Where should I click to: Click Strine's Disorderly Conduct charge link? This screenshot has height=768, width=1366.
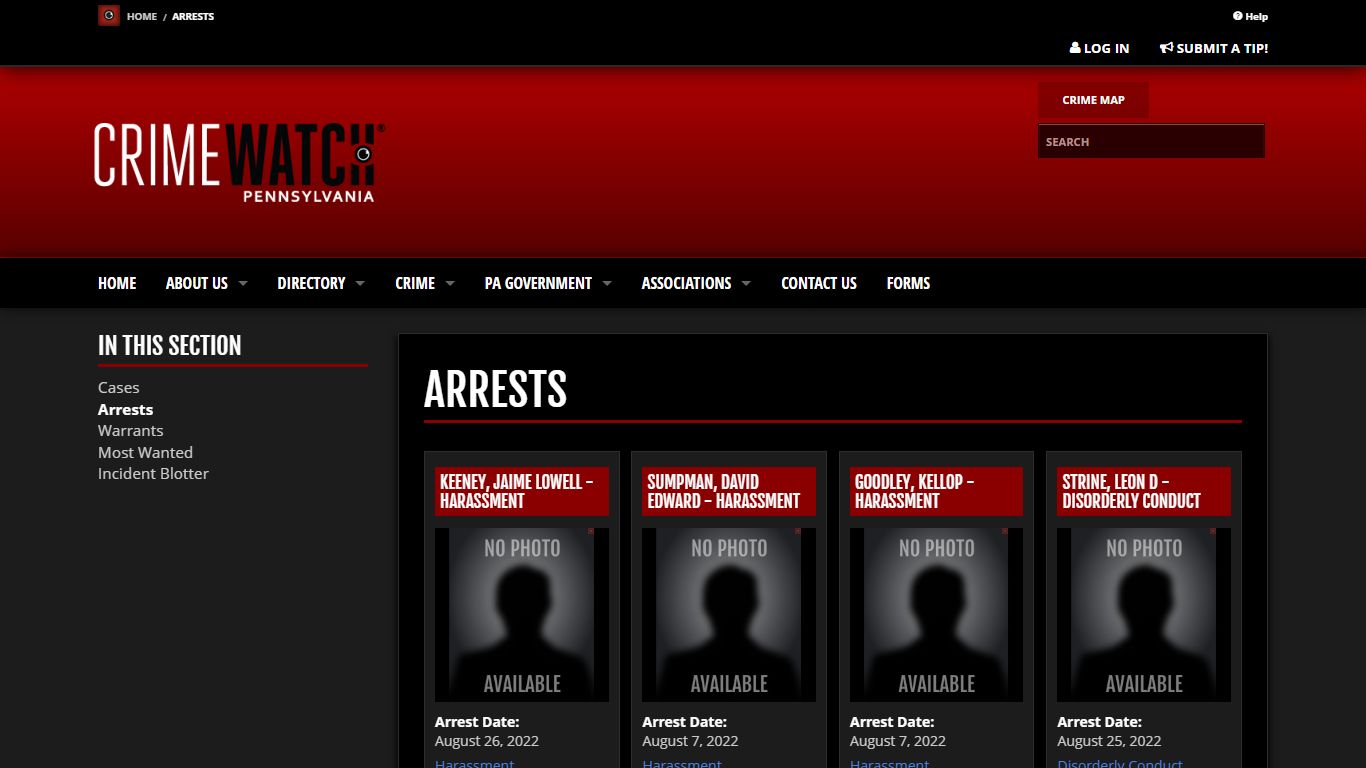point(1119,763)
